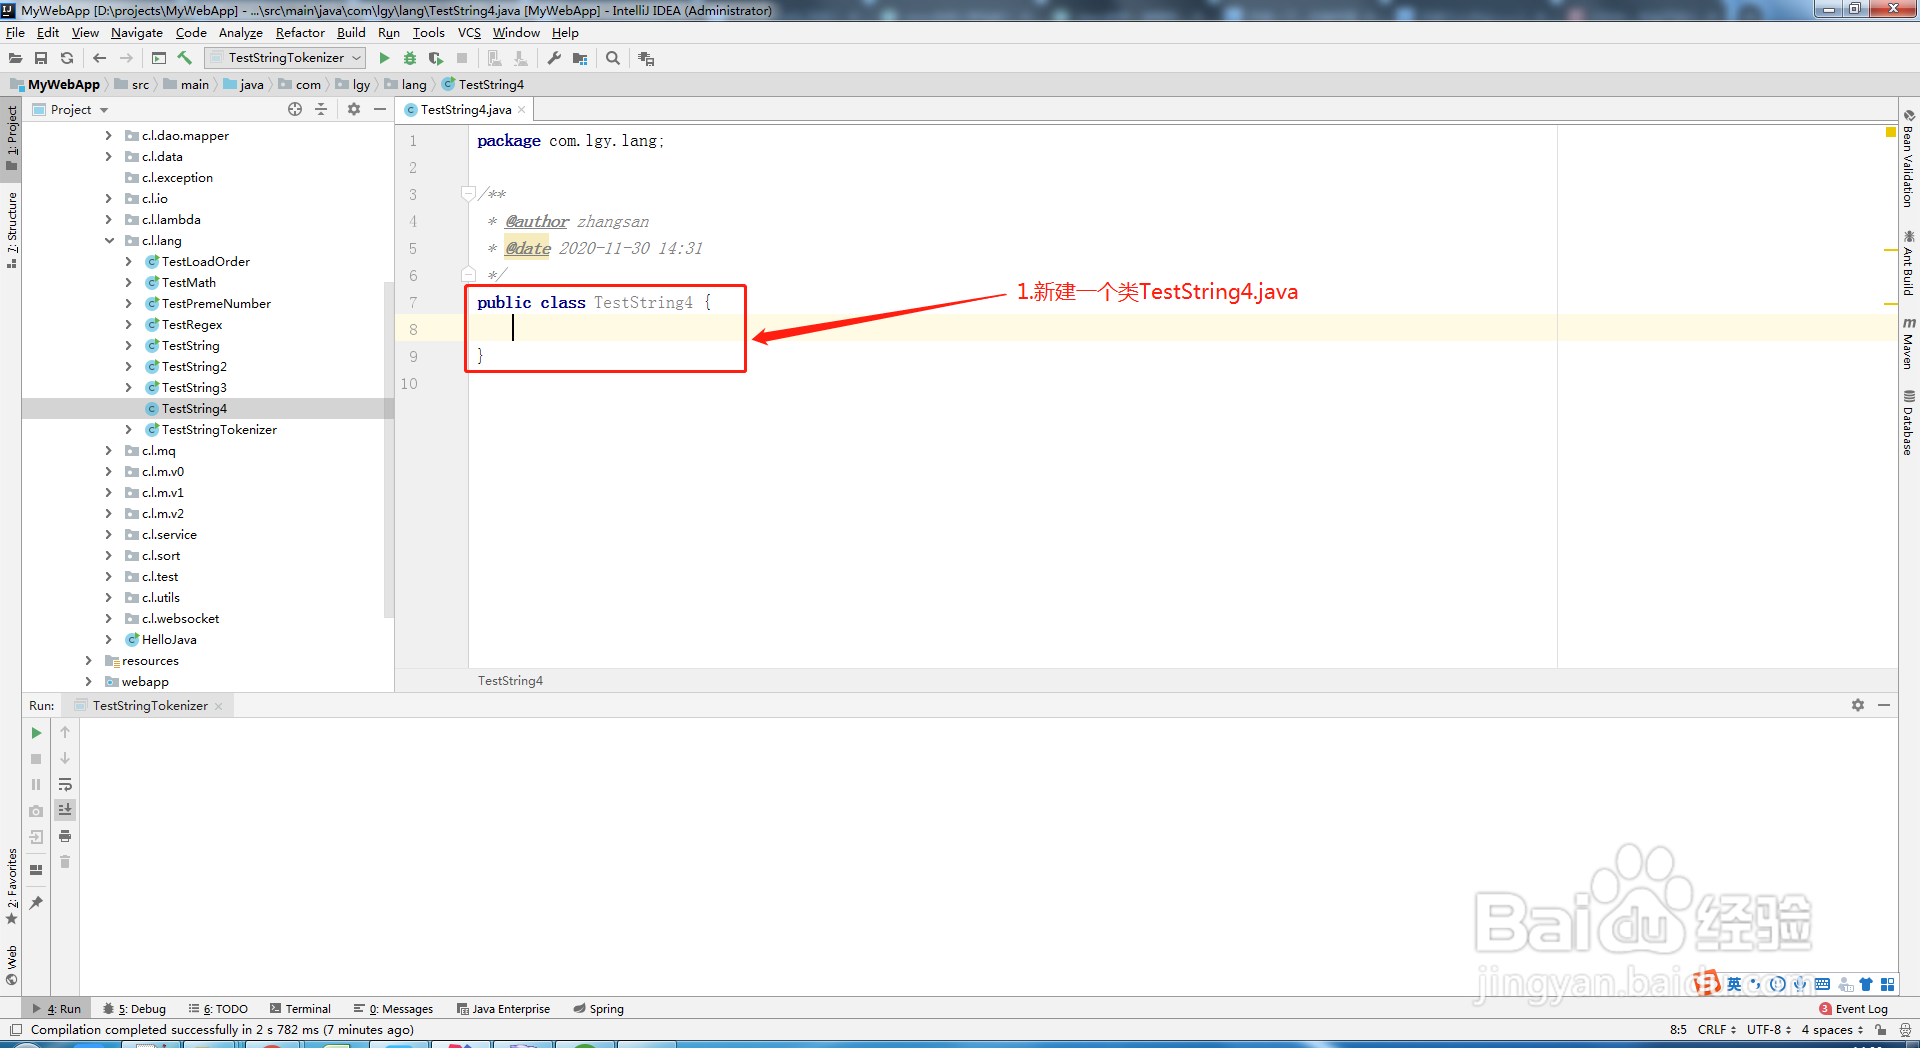Click the 4 spaces indent status widget

tap(1832, 1029)
